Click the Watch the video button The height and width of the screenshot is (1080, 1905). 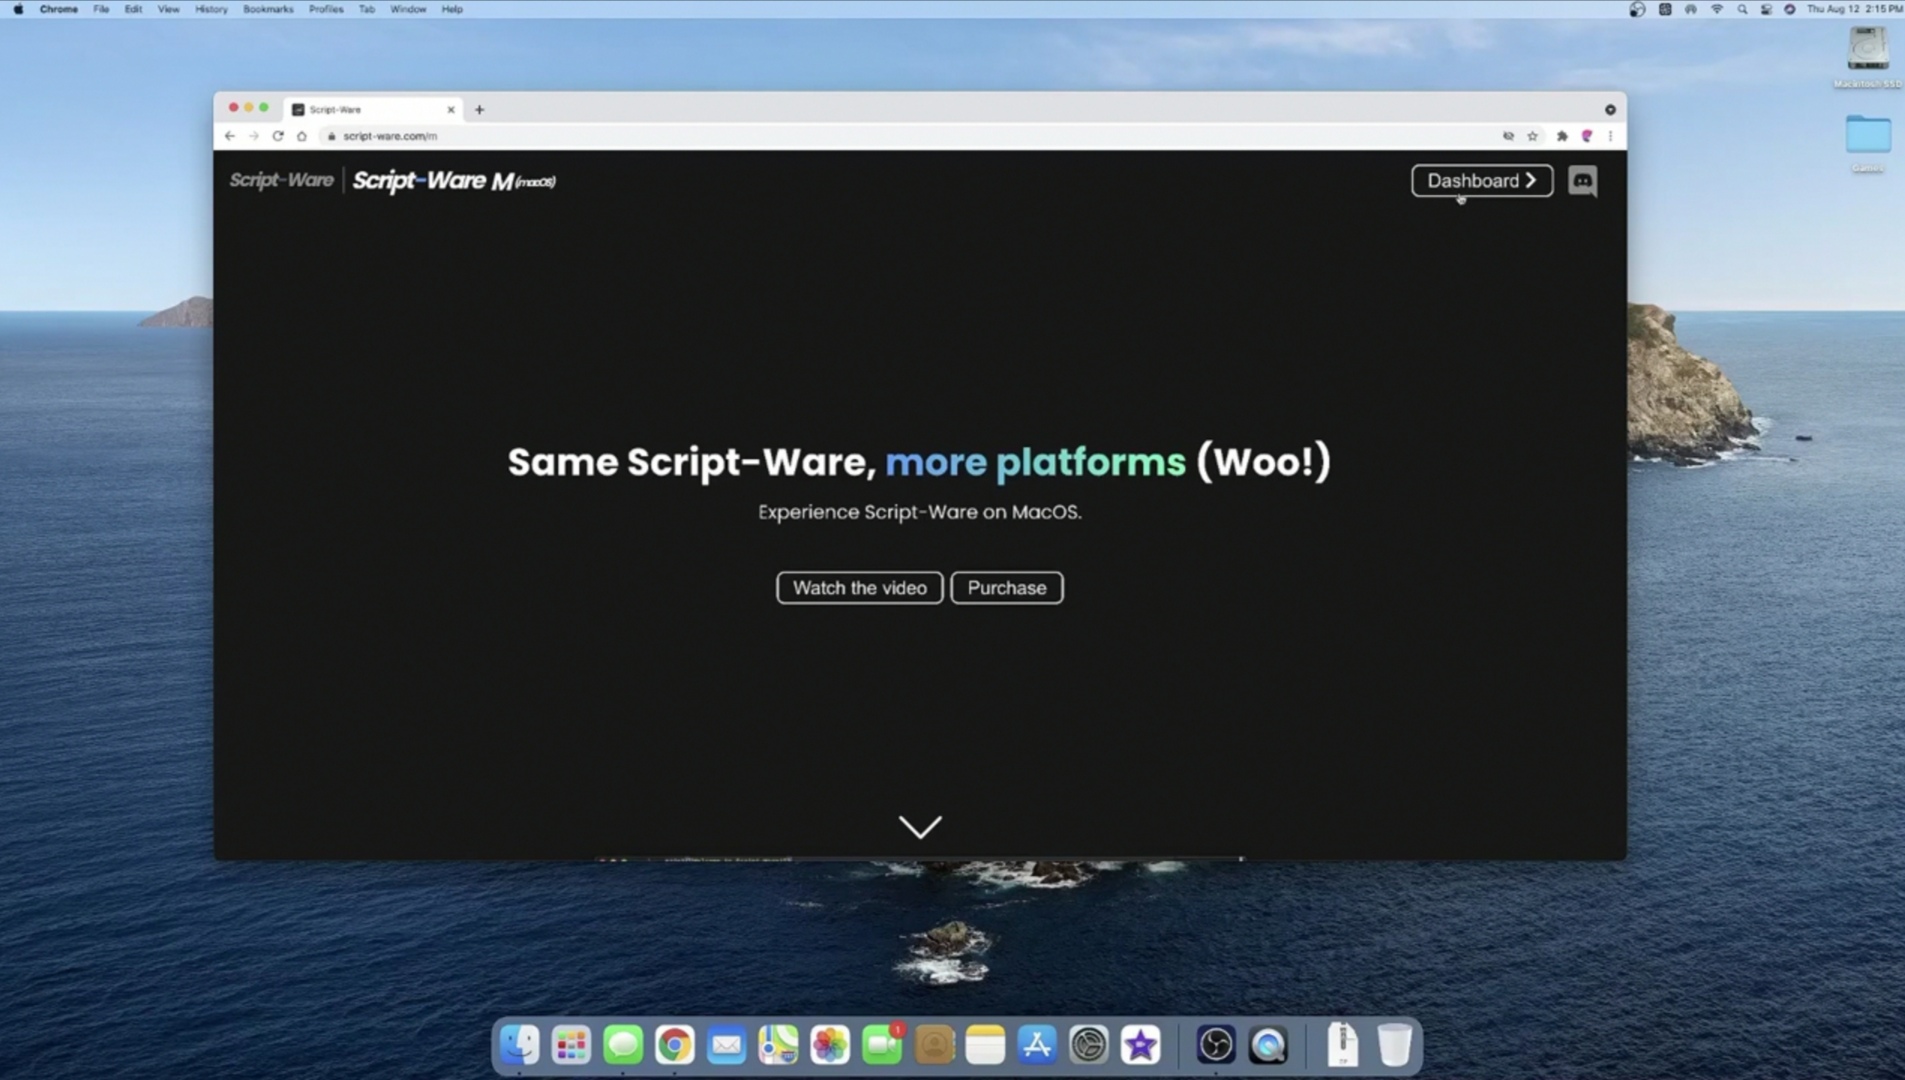(860, 588)
